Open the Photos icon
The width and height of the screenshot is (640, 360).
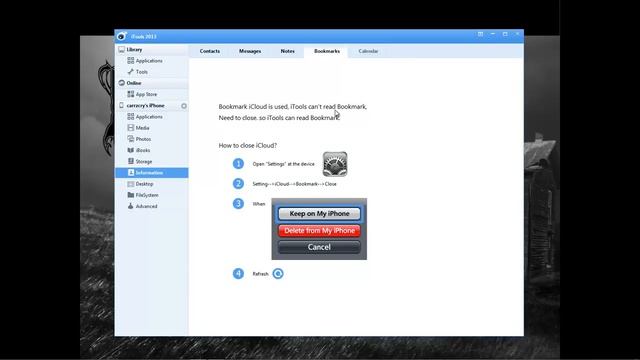(x=131, y=139)
